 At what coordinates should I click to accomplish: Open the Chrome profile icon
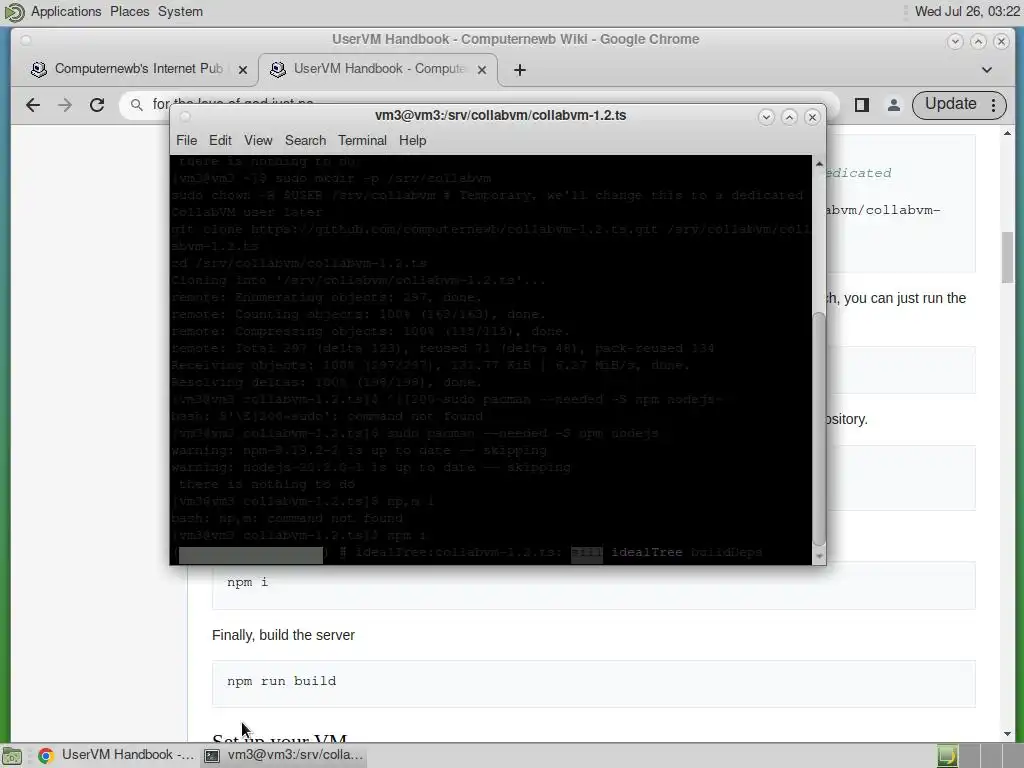893,104
